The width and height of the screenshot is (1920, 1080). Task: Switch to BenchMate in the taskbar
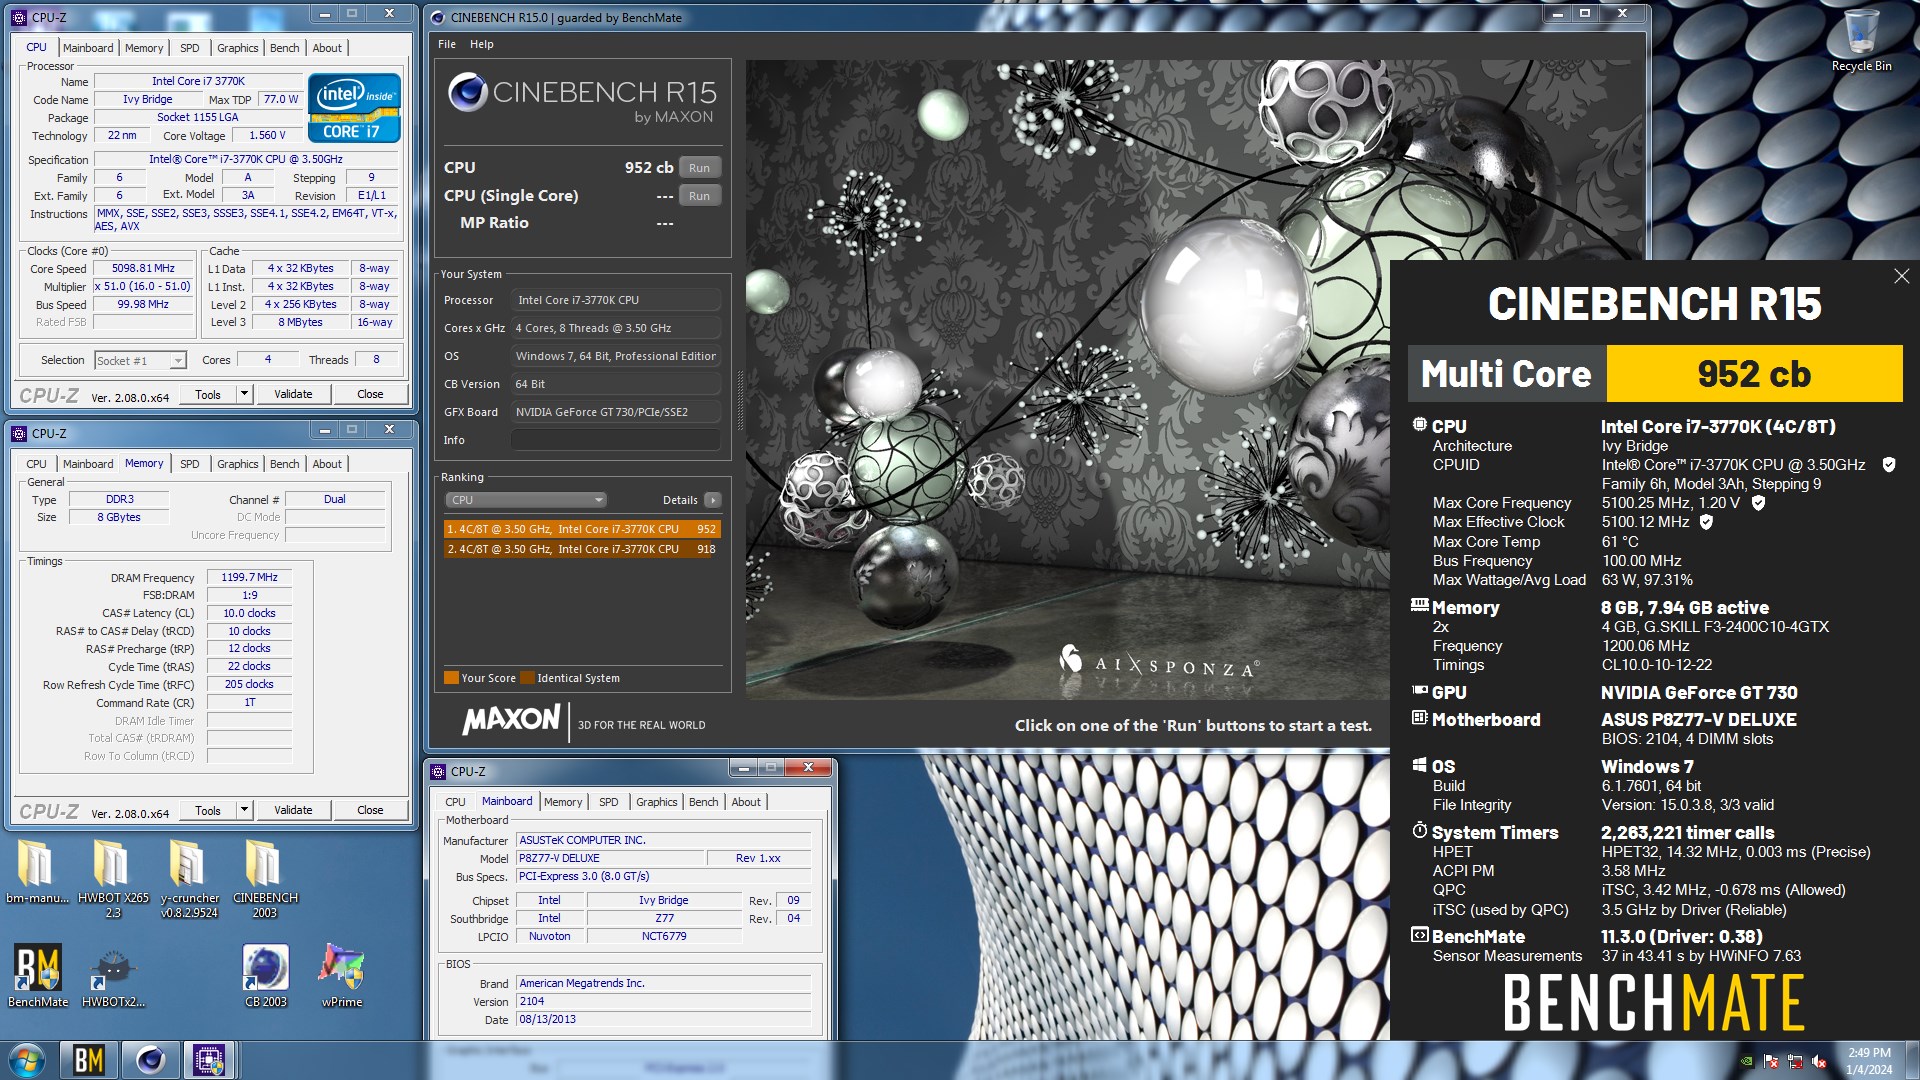89,1060
